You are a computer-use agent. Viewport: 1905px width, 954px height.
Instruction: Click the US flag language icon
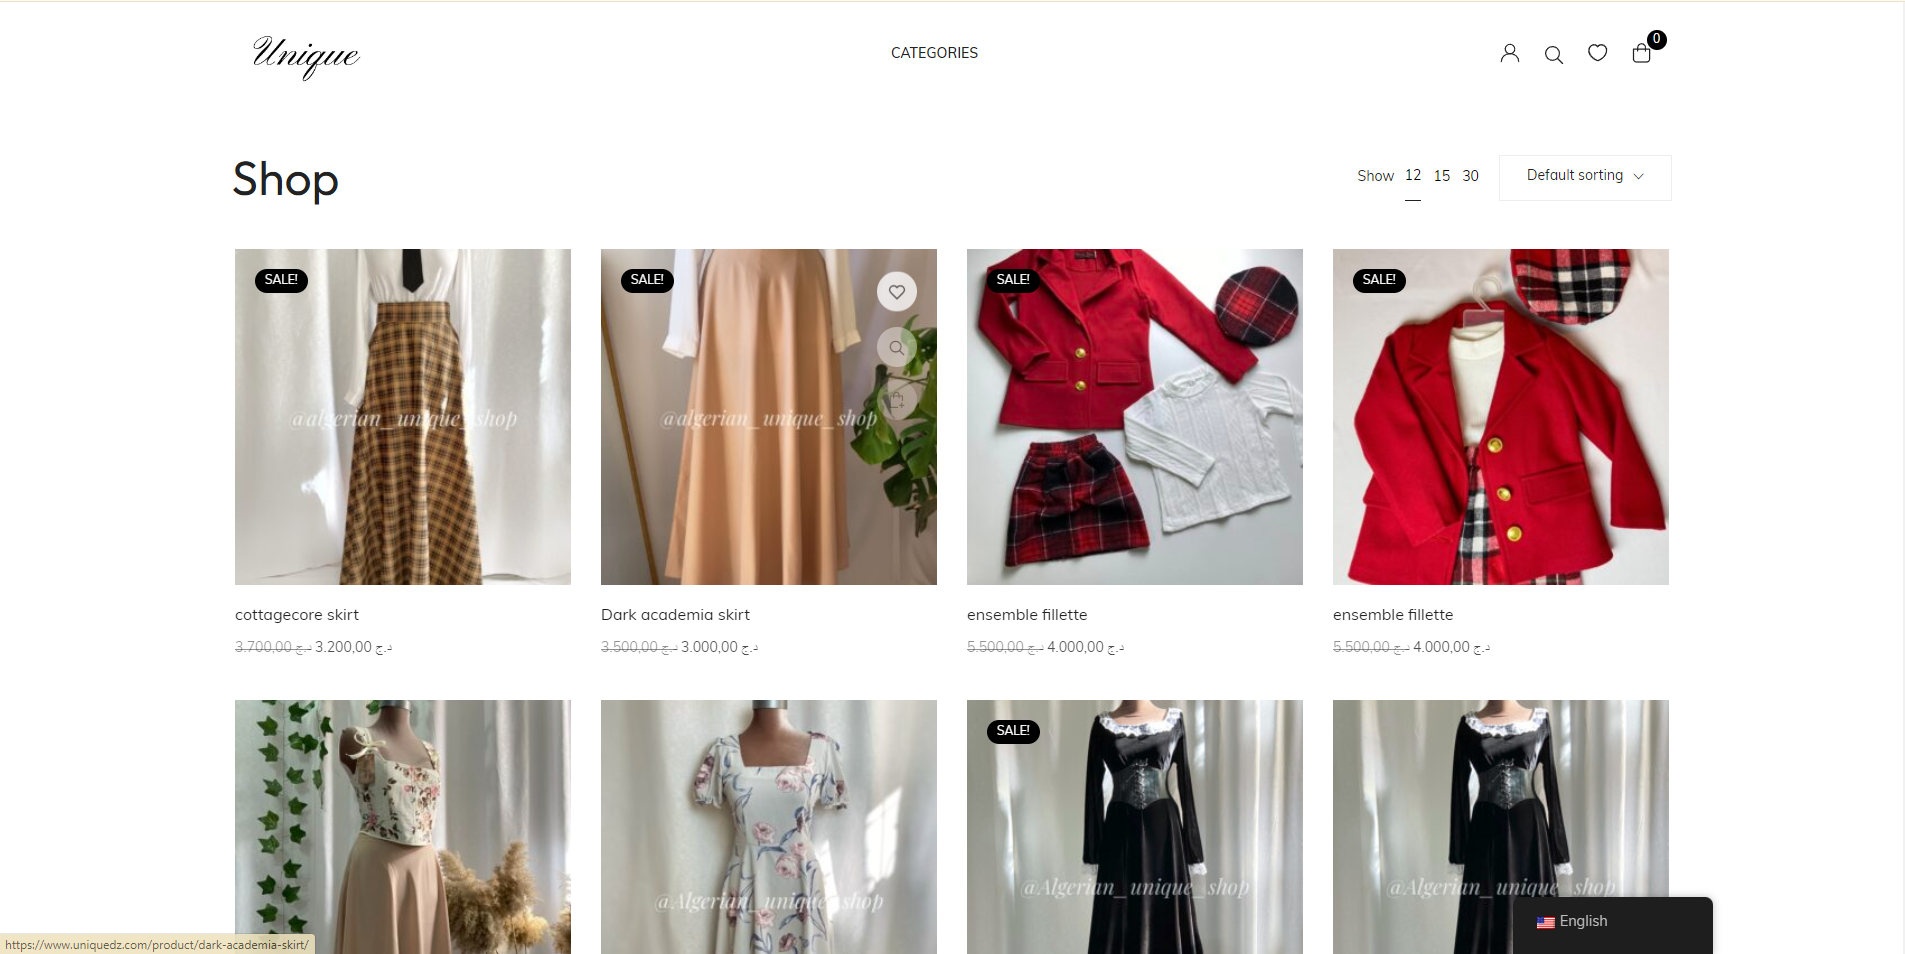pyautogui.click(x=1545, y=922)
